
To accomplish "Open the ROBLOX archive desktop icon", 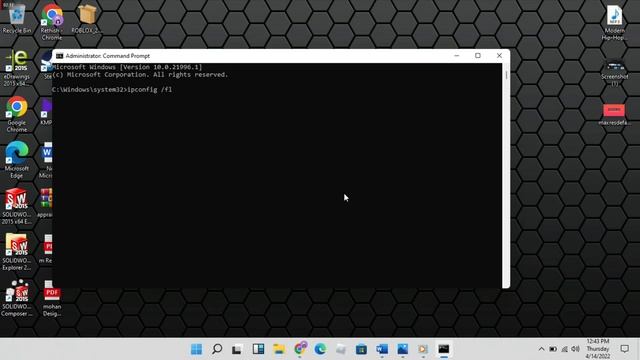I will (x=87, y=19).
